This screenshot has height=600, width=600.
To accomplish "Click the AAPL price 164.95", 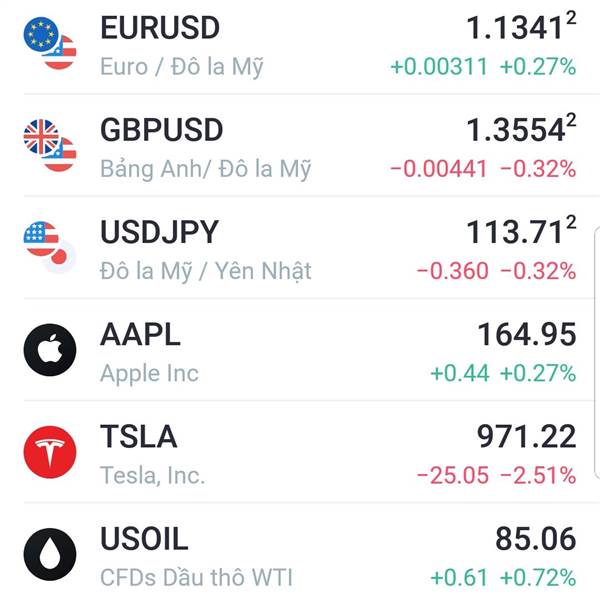I will coord(527,334).
